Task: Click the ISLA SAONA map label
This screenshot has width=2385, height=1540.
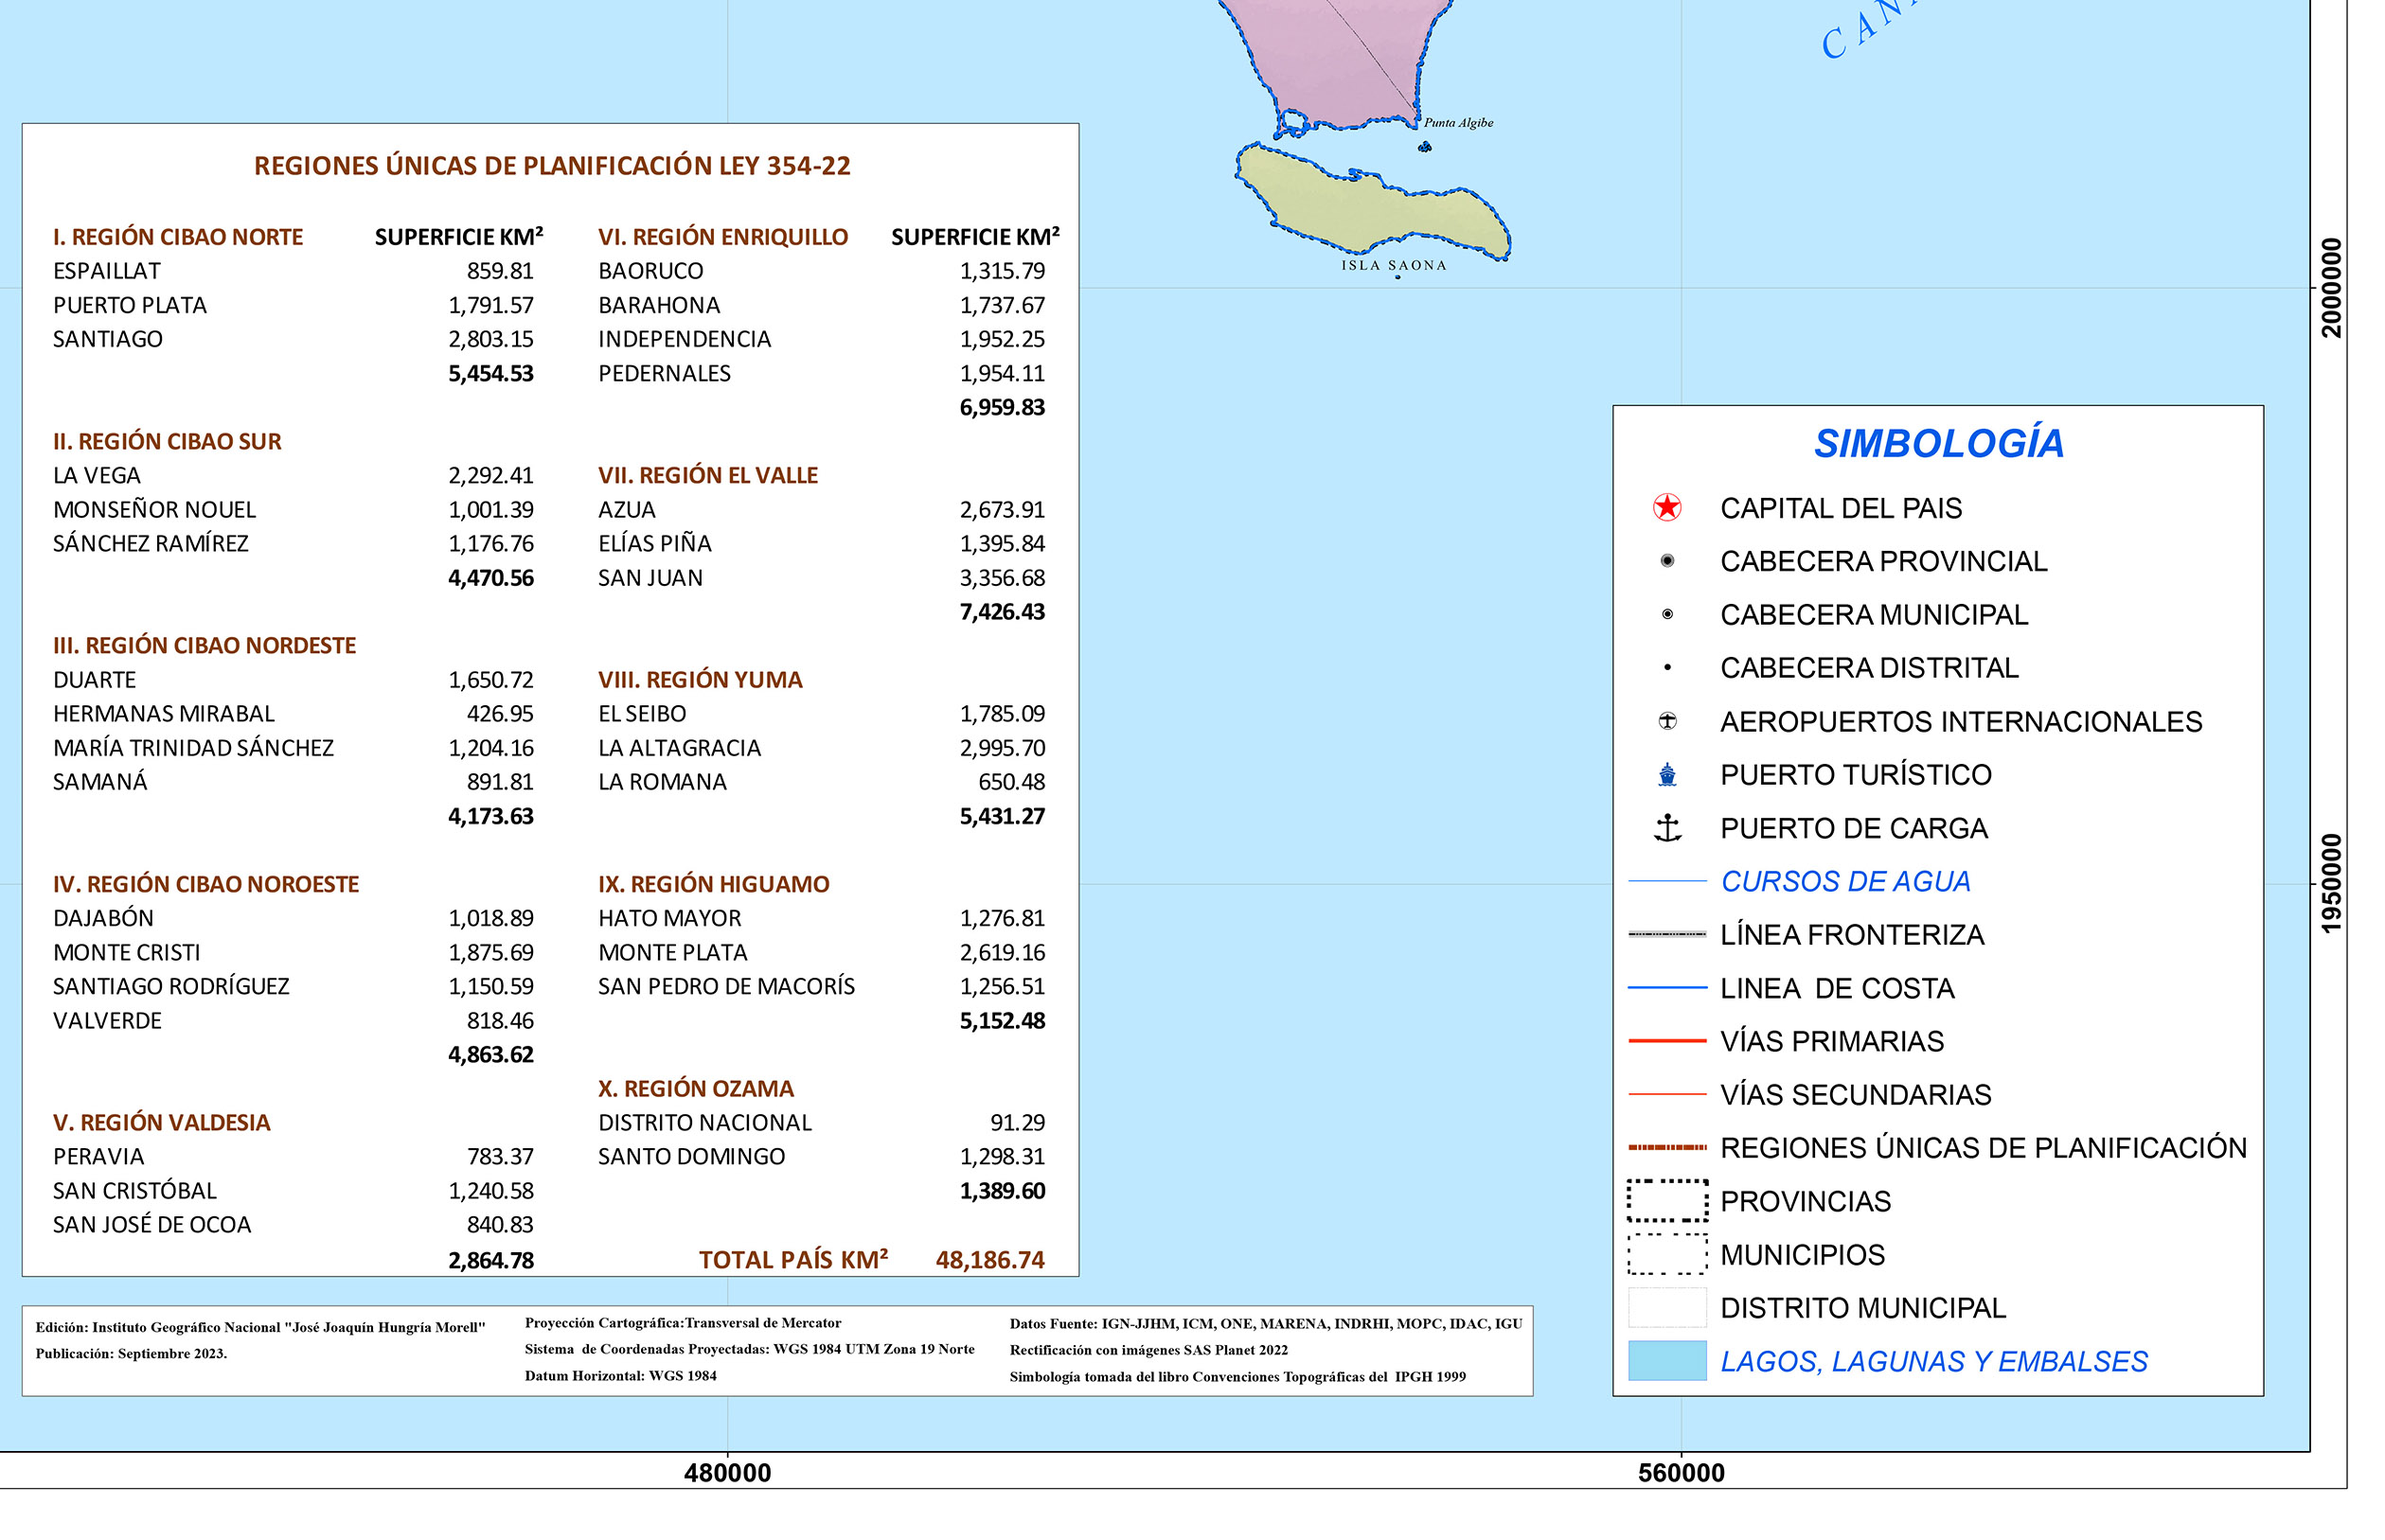Action: 1393,266
